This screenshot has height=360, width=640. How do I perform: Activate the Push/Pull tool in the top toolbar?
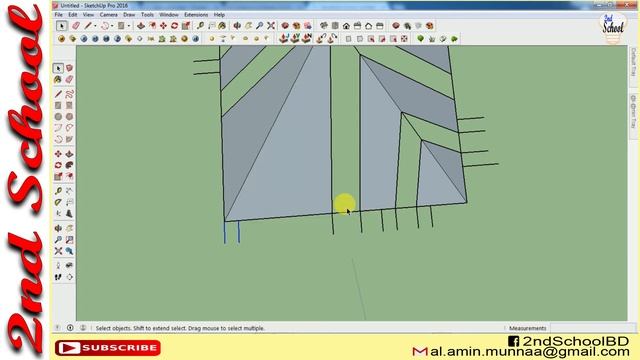point(141,26)
